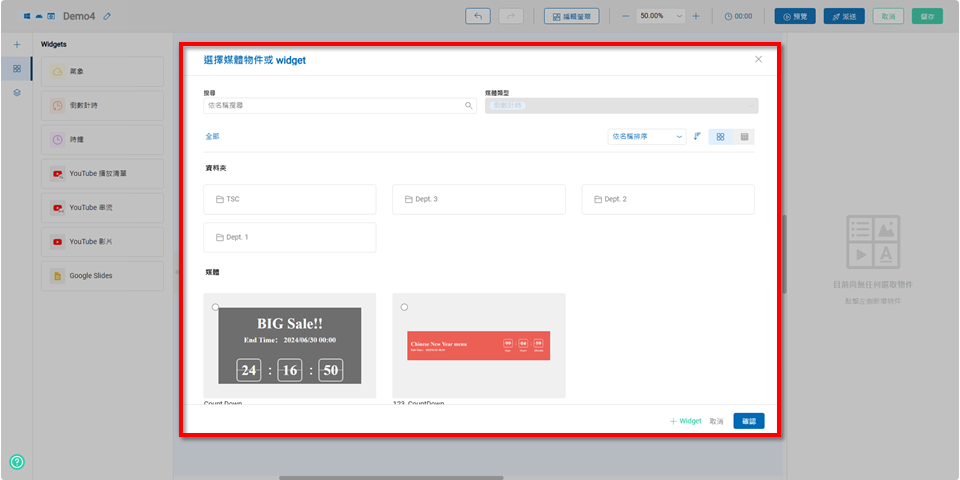Open the layers icon in left sidebar
This screenshot has width=960, height=480.
click(x=17, y=92)
